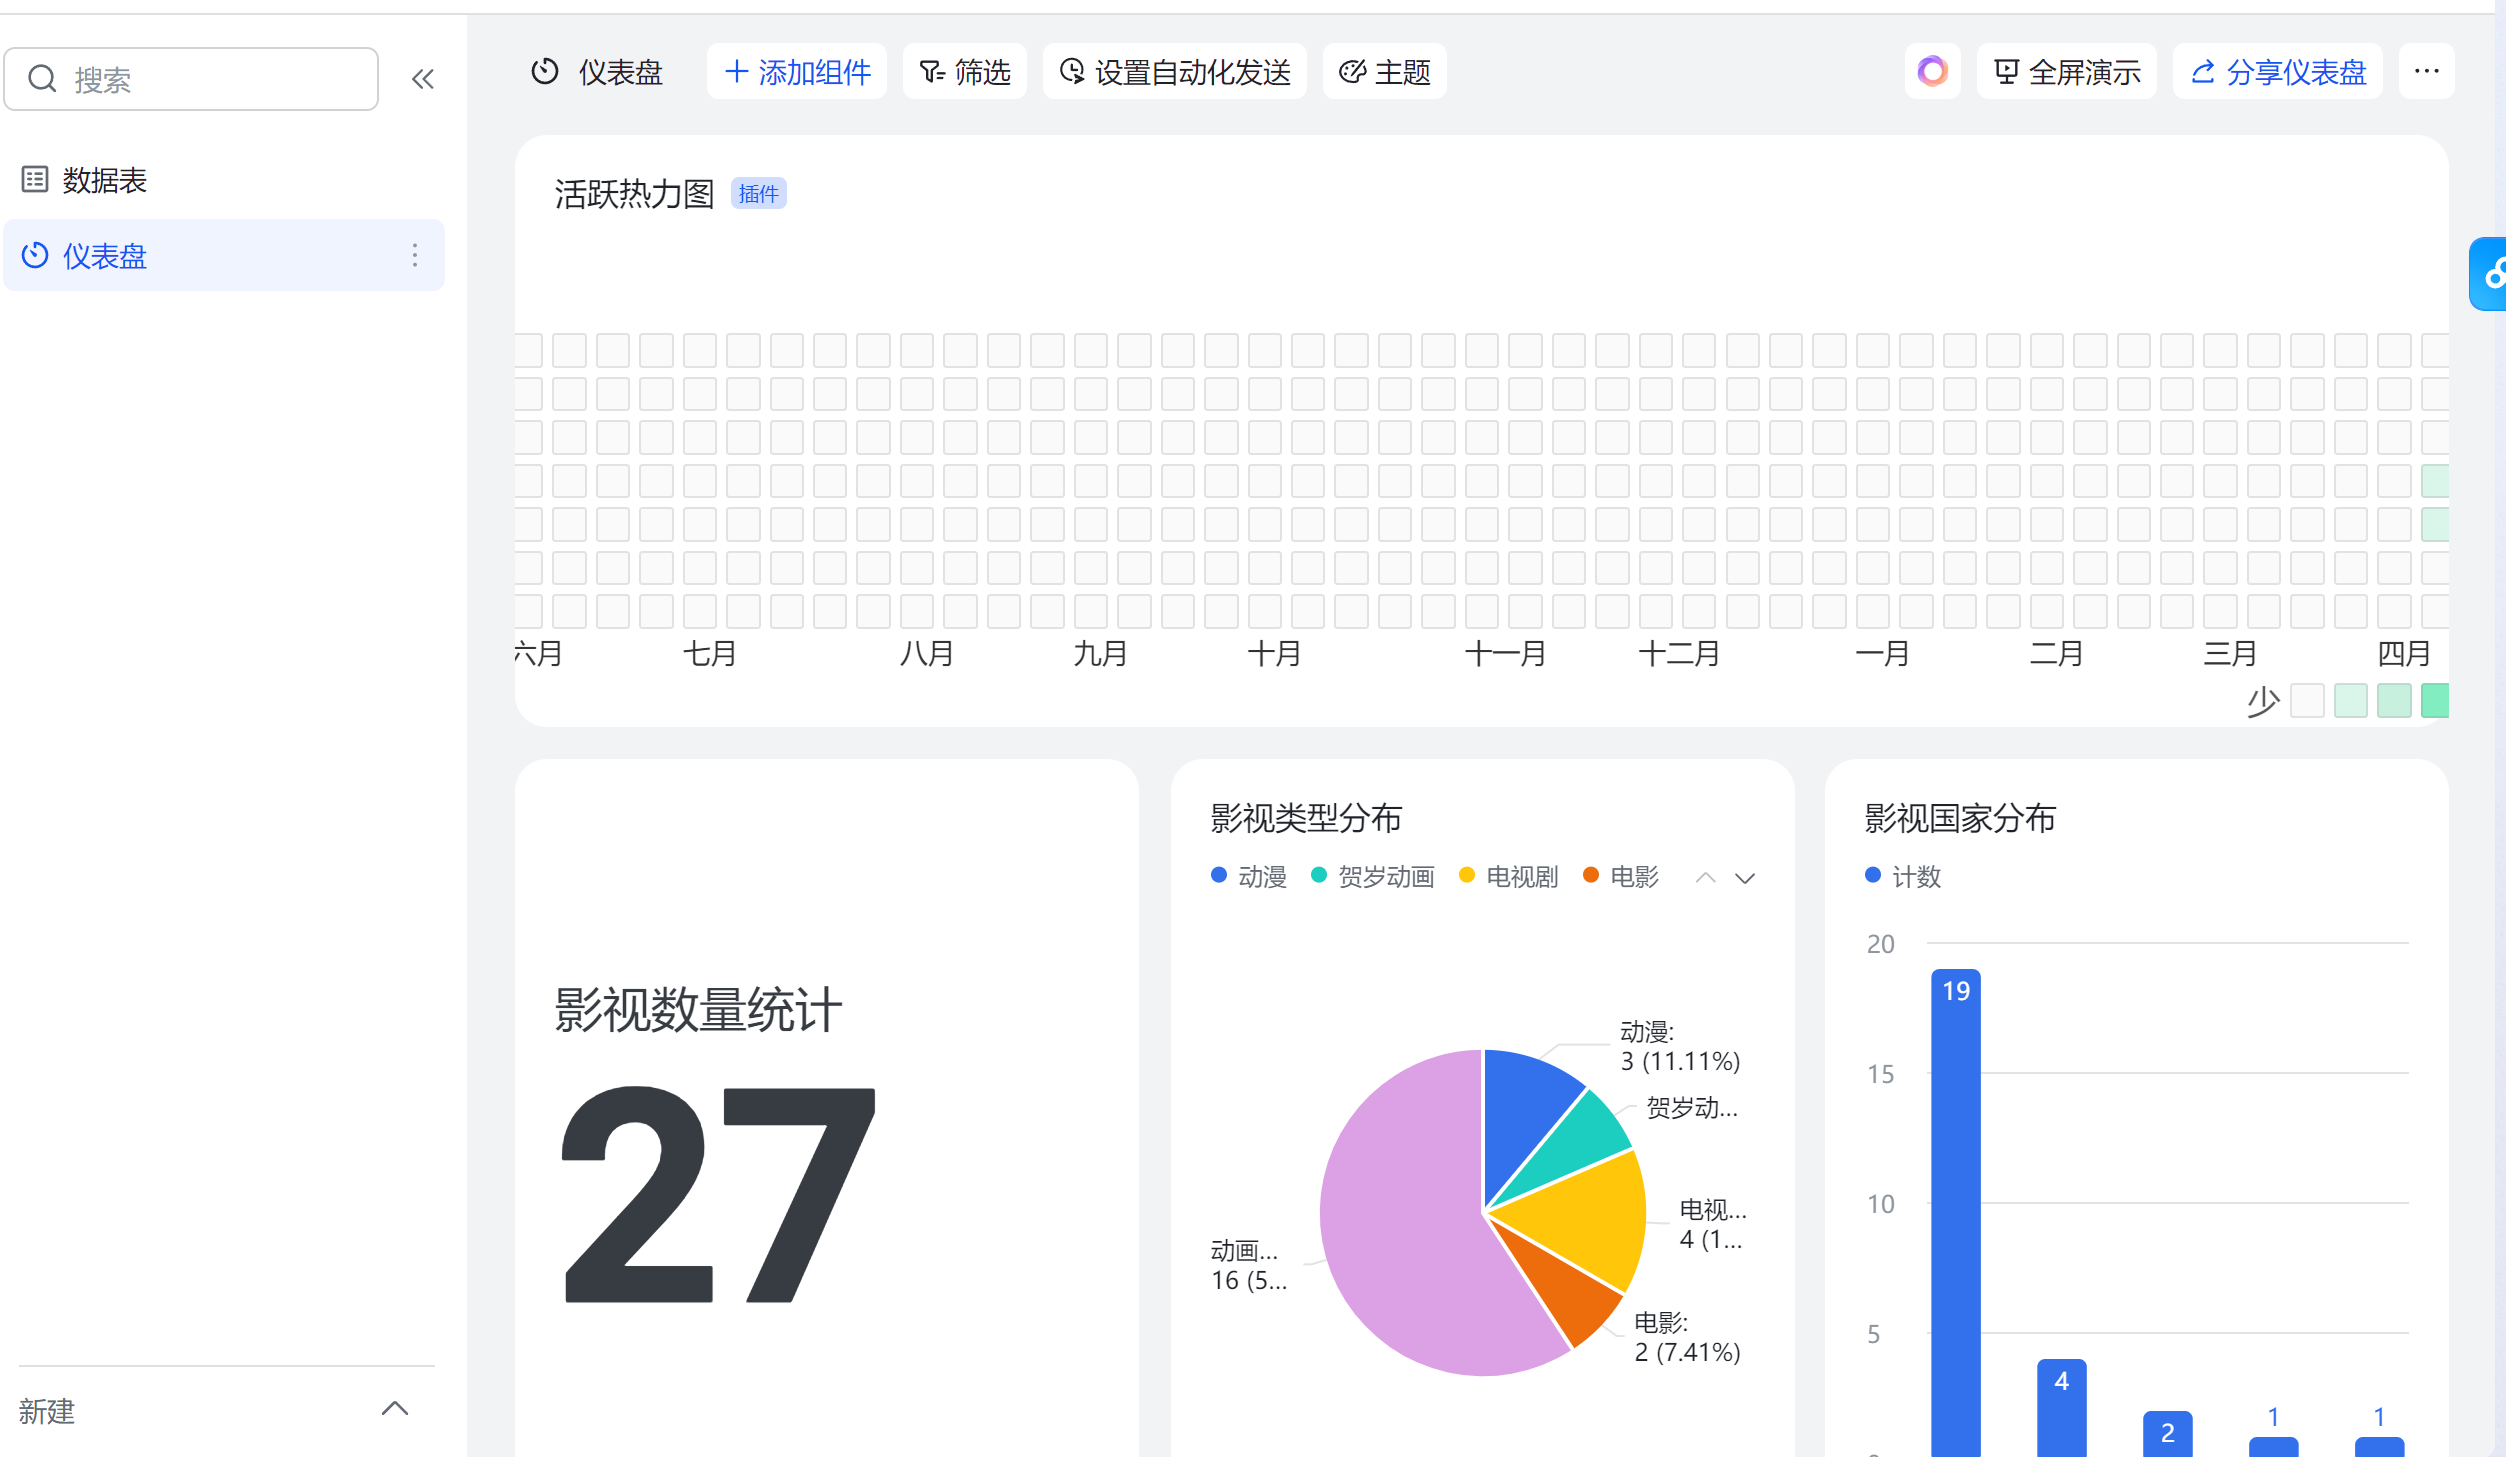Page legend up with the up chevron
The height and width of the screenshot is (1457, 2506).
(1705, 878)
